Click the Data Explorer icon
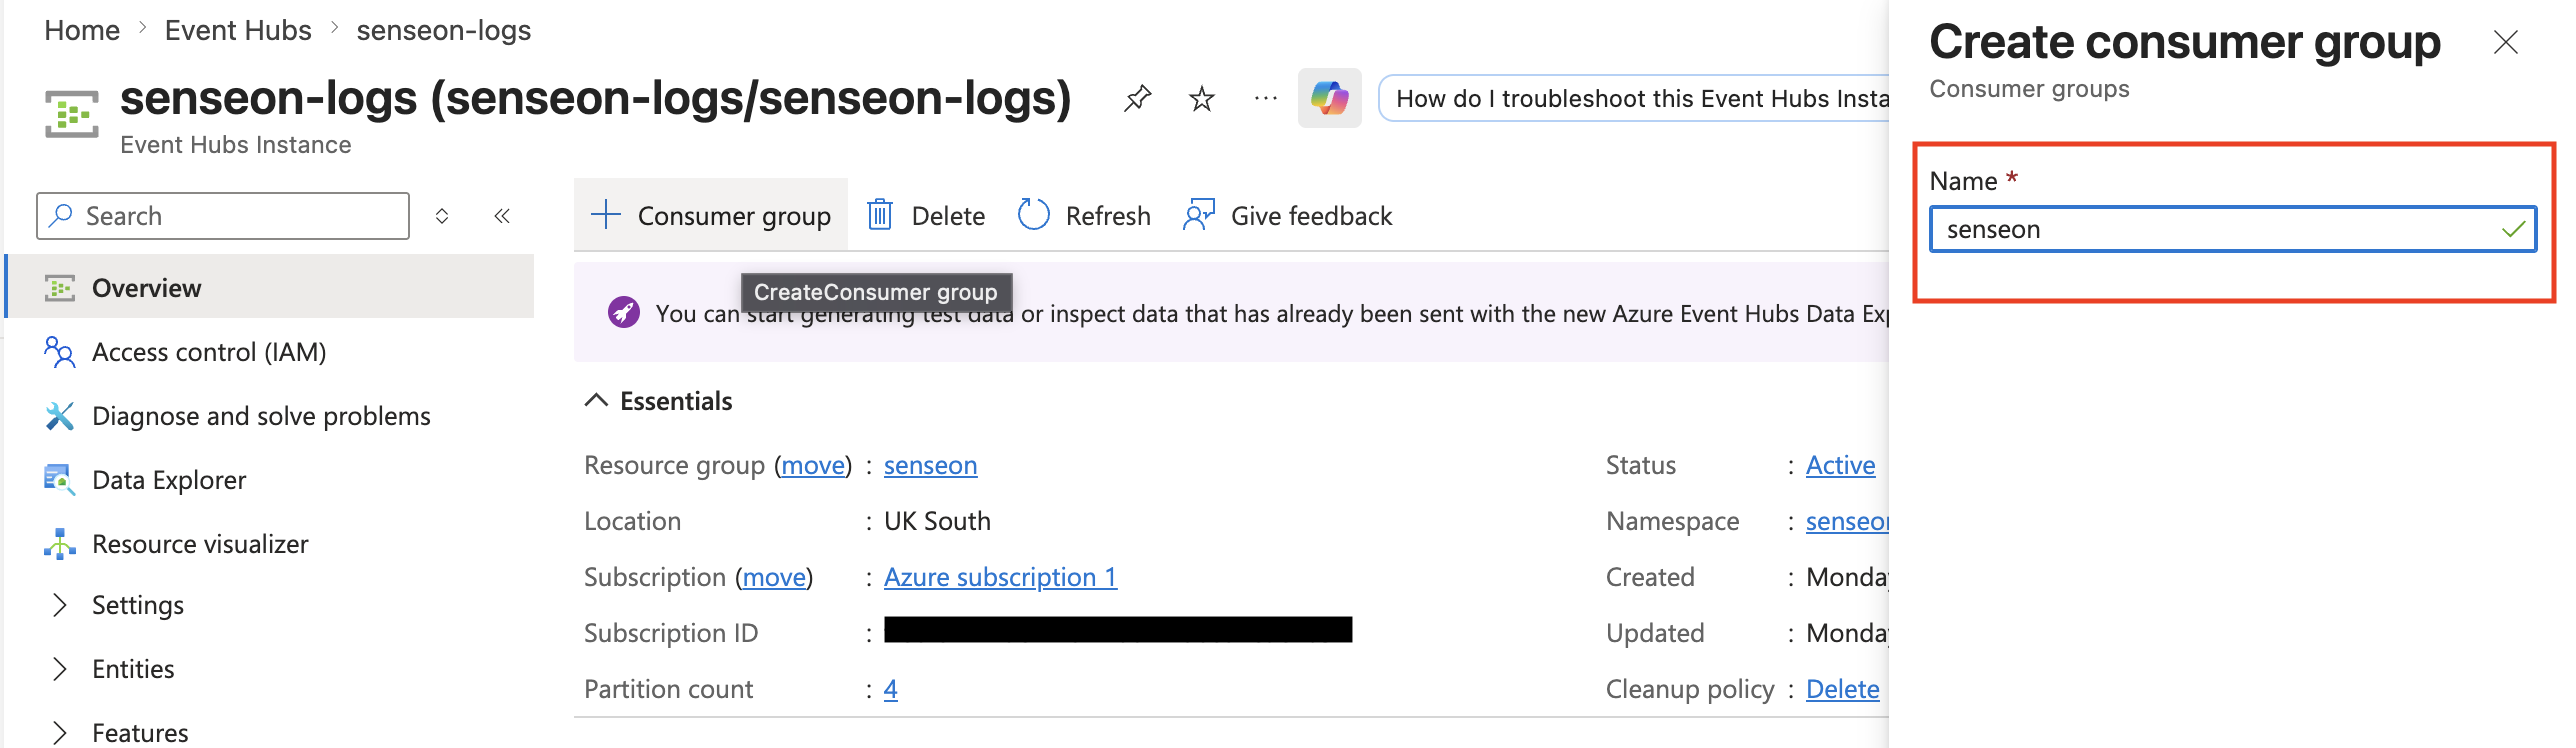2576x748 pixels. pos(60,480)
